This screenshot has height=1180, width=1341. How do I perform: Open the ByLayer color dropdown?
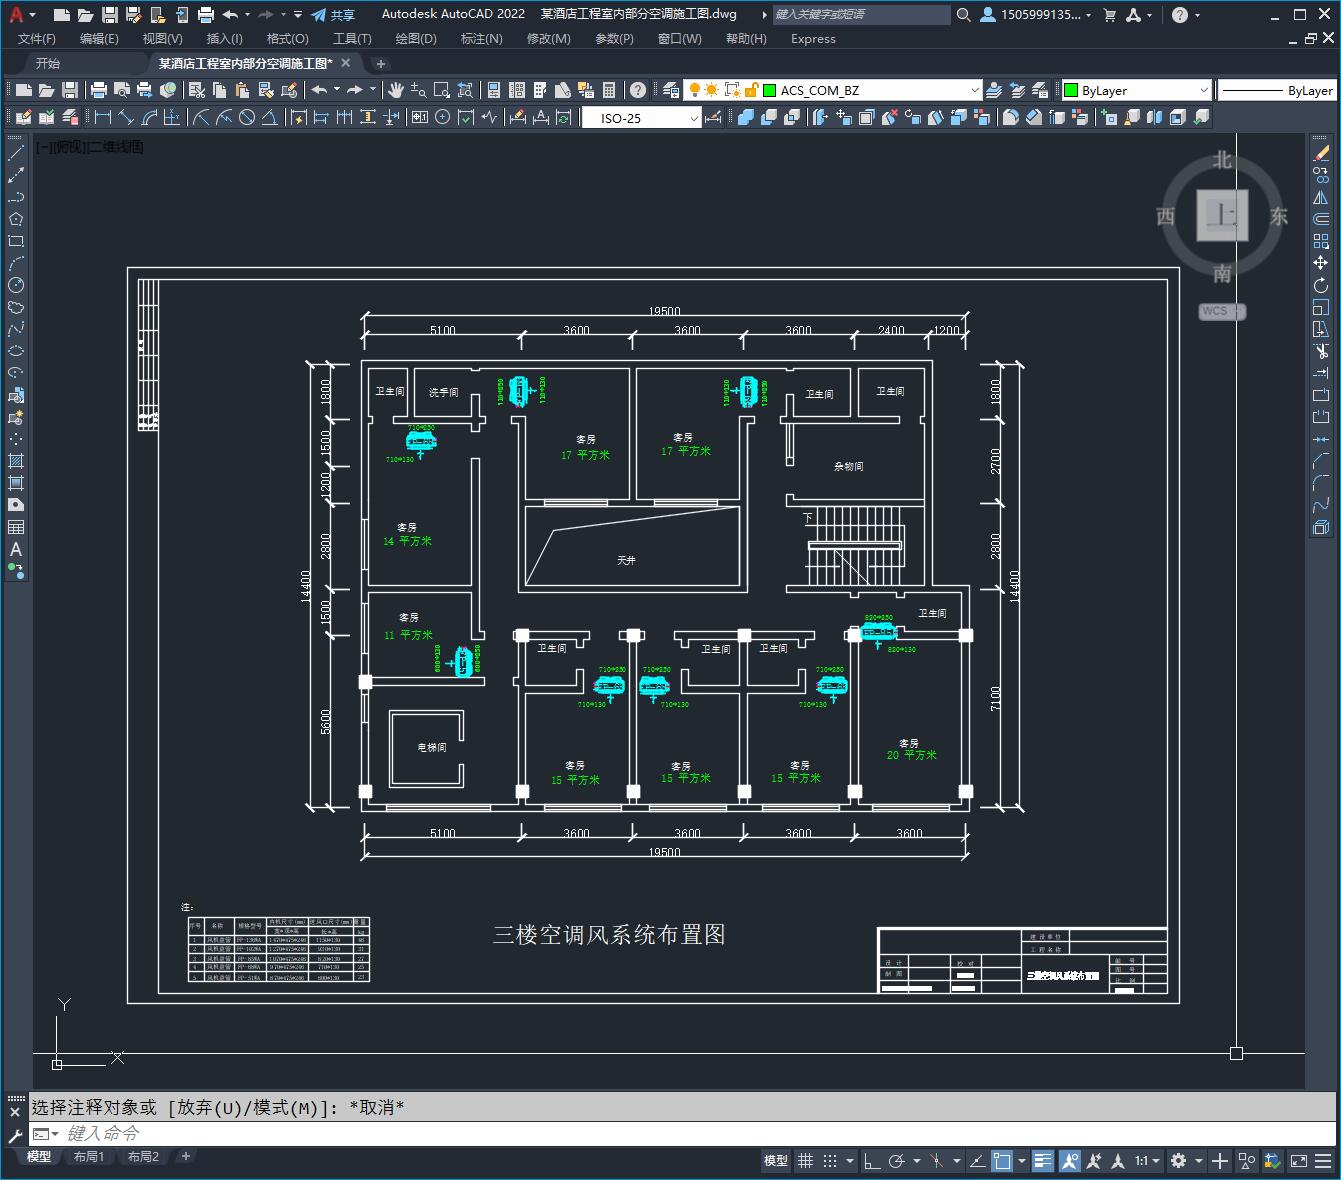point(1136,90)
